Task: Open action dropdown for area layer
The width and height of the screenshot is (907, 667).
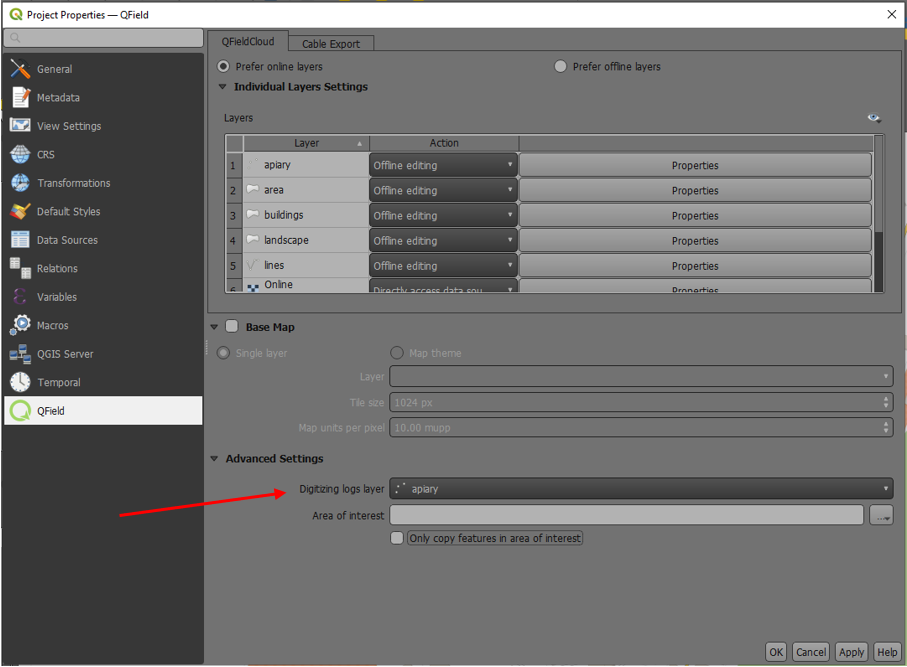Action: (443, 190)
